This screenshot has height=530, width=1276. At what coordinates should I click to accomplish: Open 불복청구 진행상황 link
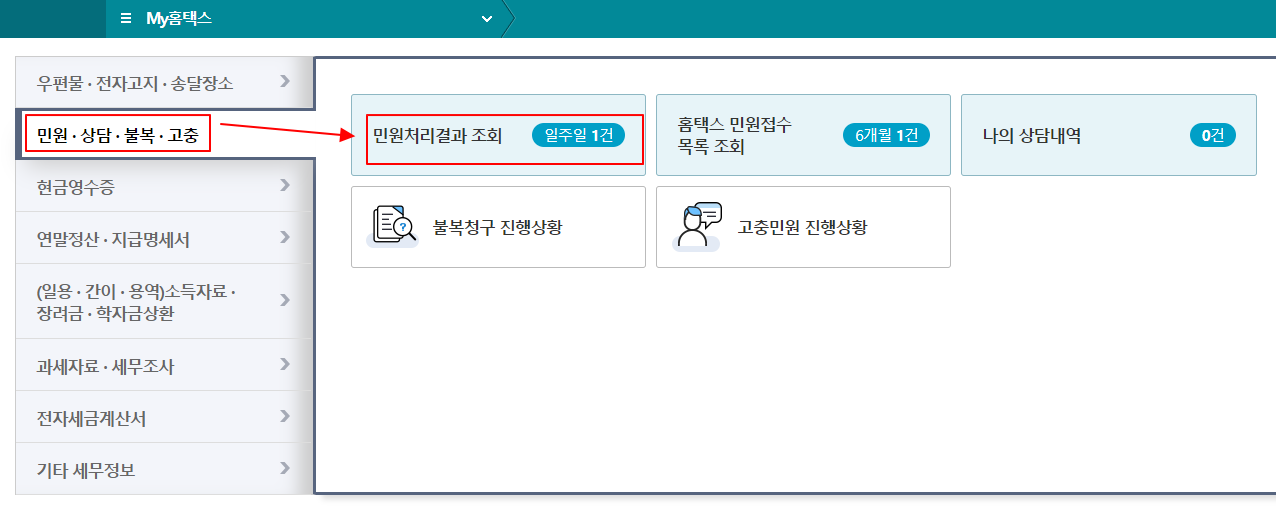pyautogui.click(x=498, y=227)
